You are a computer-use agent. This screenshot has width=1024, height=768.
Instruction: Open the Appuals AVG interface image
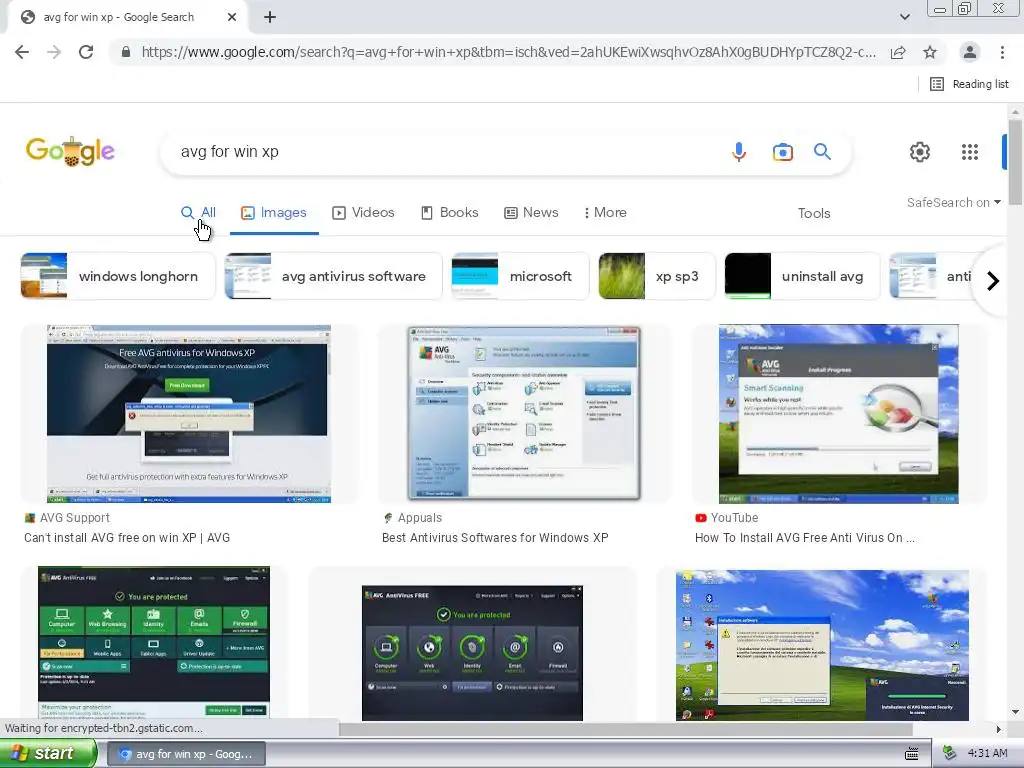[x=524, y=414]
